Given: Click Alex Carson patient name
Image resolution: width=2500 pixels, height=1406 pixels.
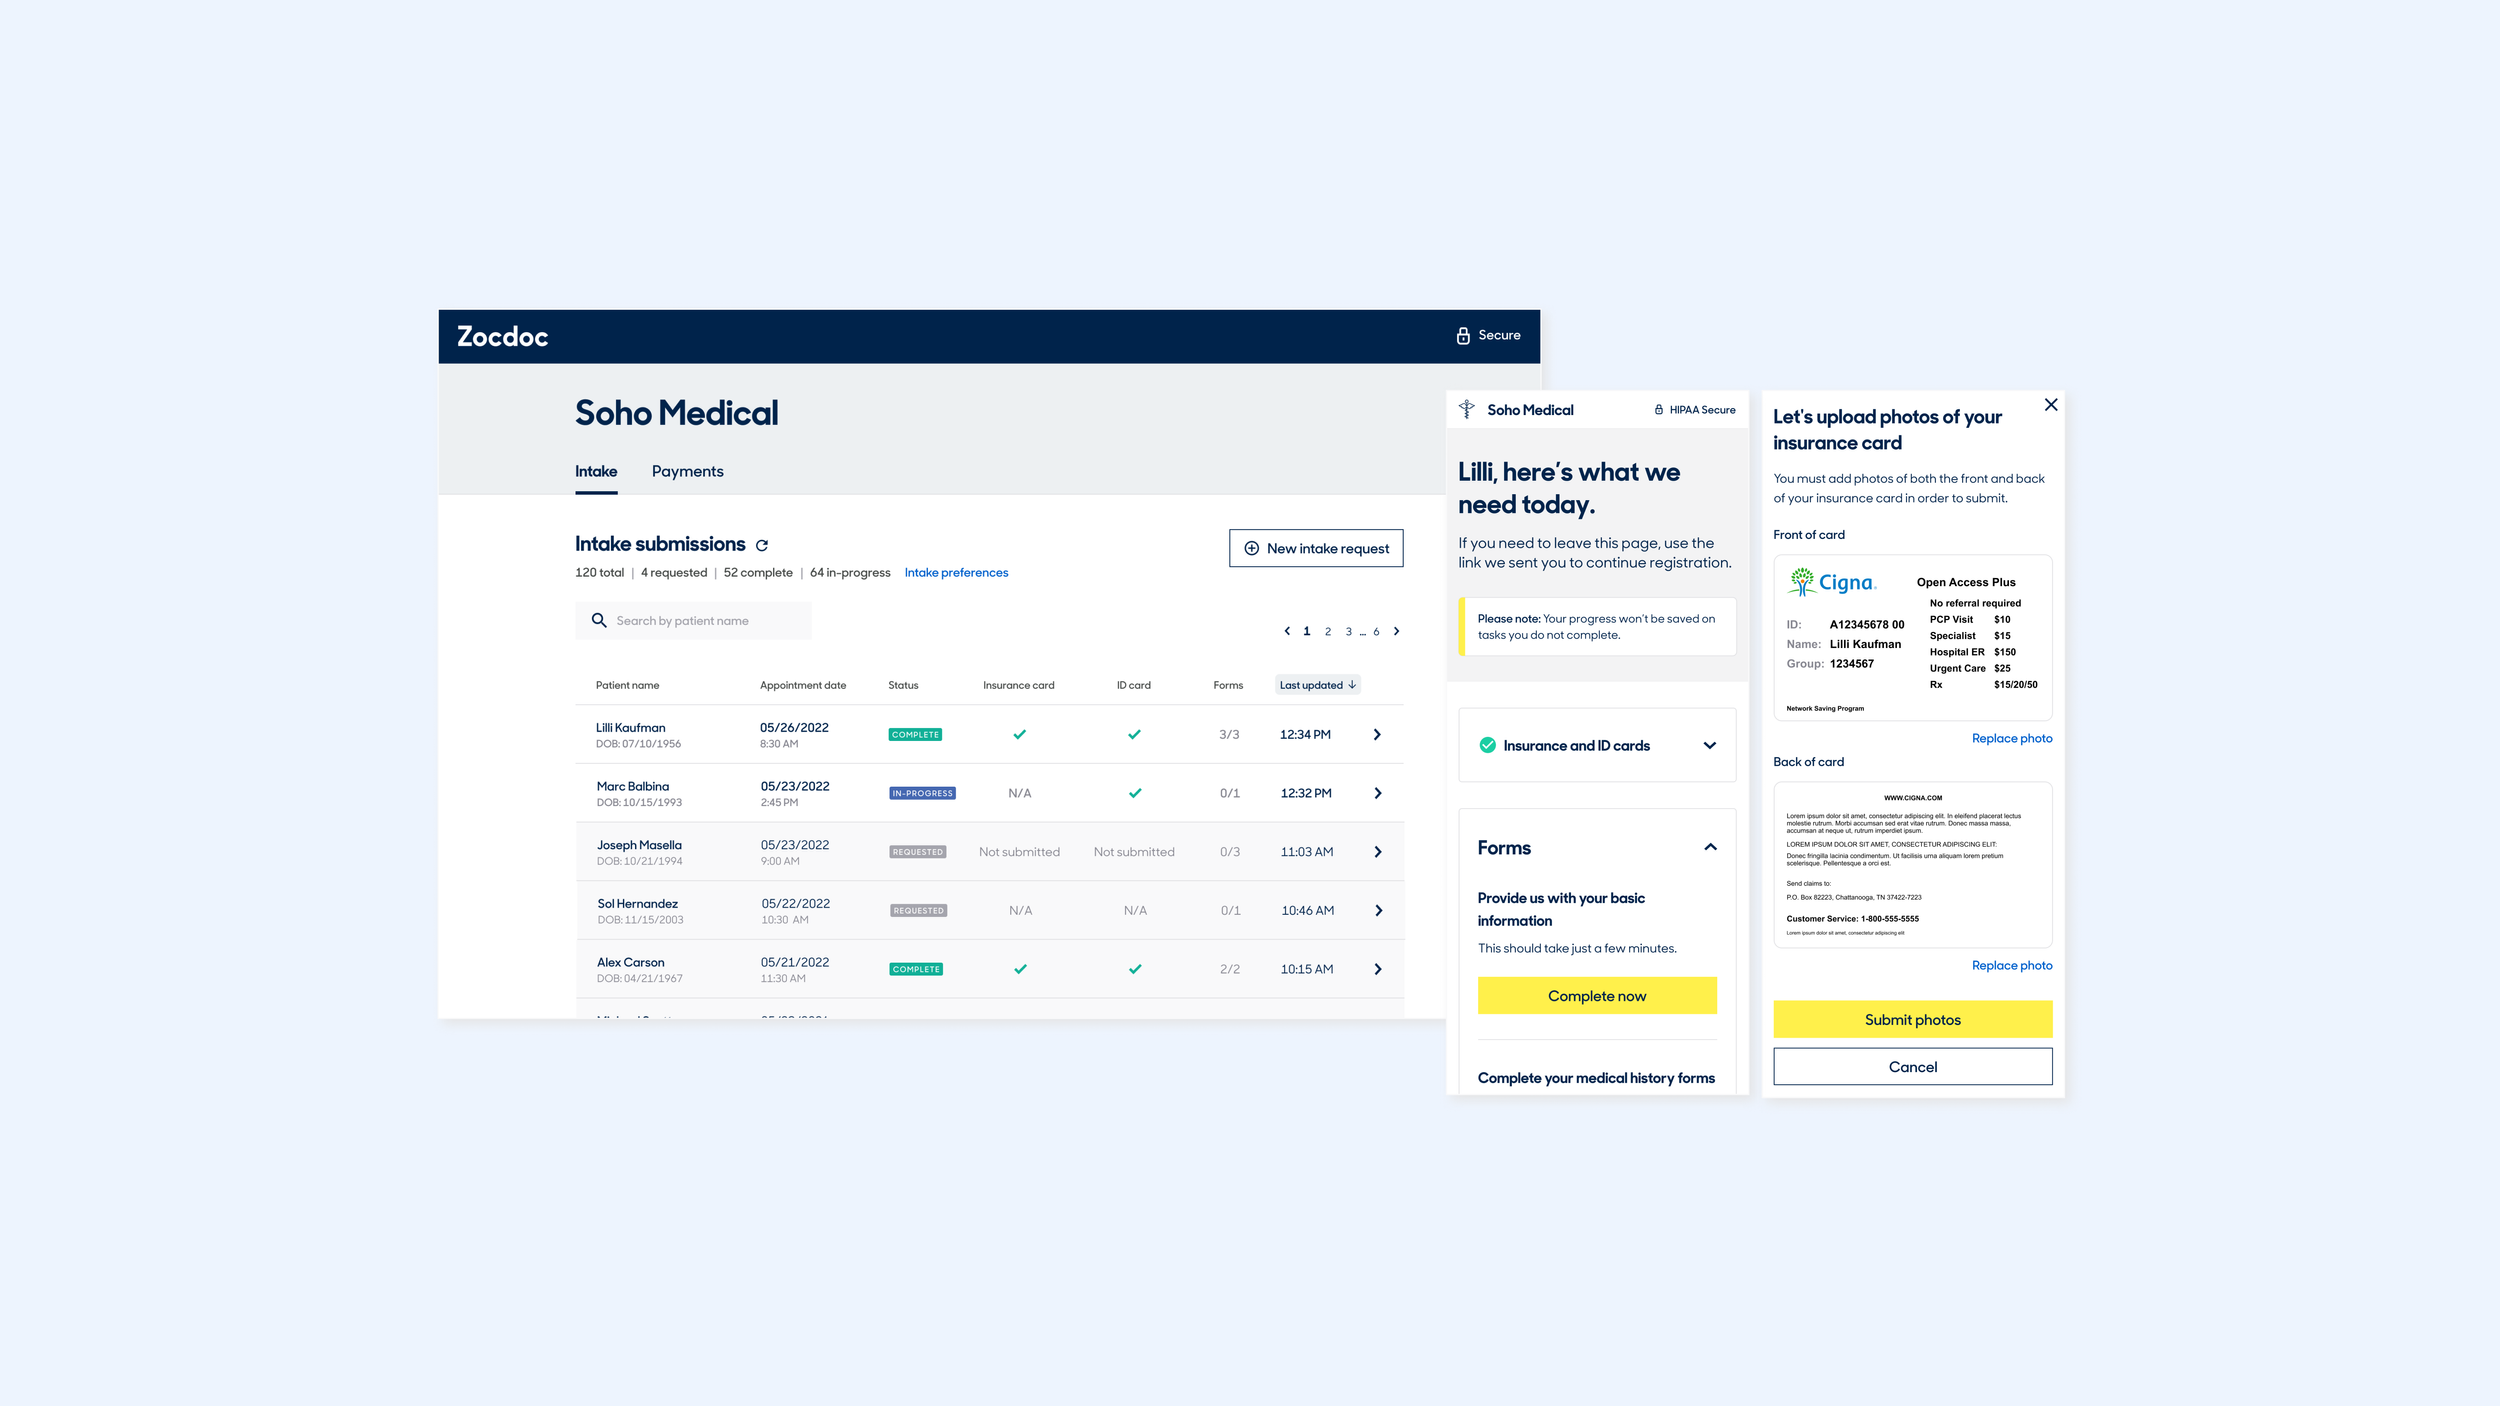Looking at the screenshot, I should pyautogui.click(x=630, y=962).
